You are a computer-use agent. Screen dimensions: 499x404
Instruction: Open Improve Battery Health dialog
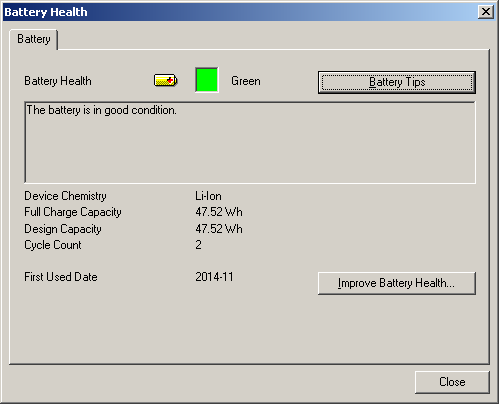397,283
